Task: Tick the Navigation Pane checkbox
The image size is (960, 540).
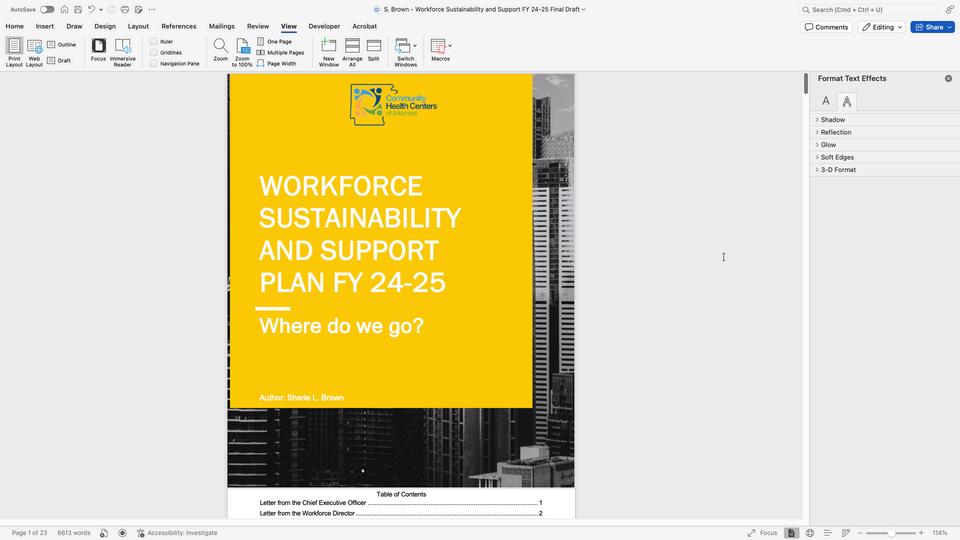Action: pyautogui.click(x=154, y=64)
